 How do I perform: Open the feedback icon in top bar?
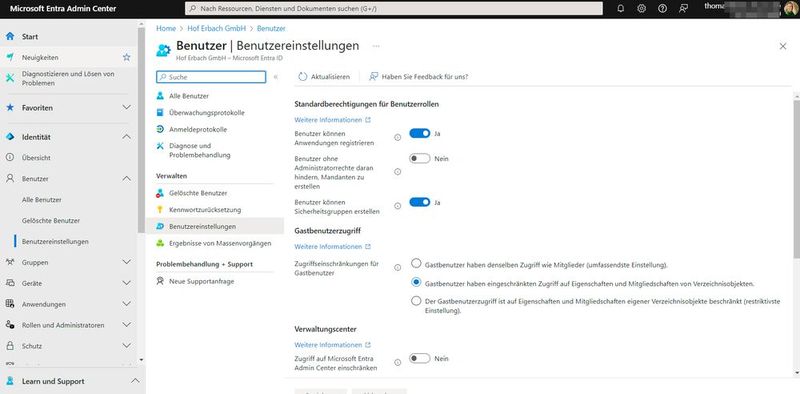point(683,9)
